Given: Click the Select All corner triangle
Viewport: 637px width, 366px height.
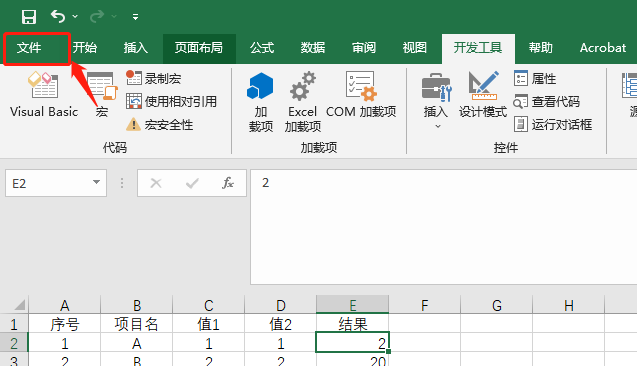Looking at the screenshot, I should pyautogui.click(x=19, y=305).
